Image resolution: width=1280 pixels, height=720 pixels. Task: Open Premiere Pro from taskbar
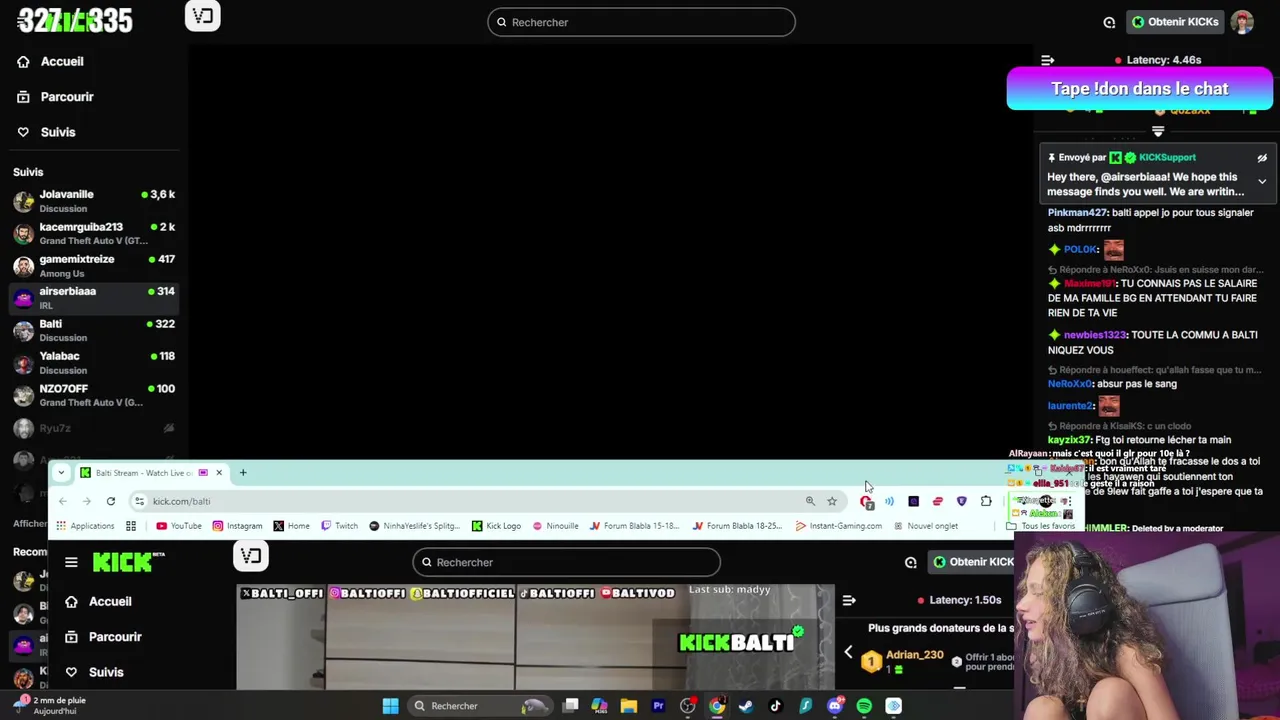(658, 706)
